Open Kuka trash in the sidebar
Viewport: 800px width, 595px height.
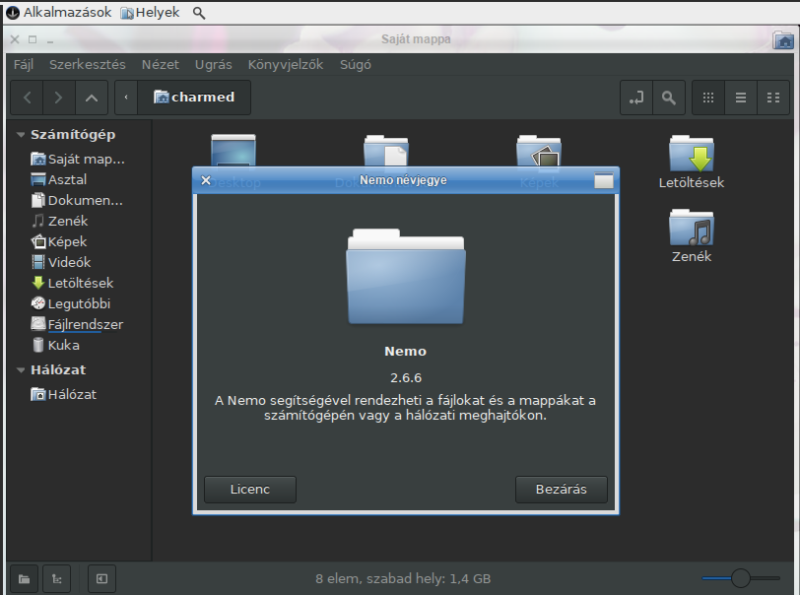[55, 345]
